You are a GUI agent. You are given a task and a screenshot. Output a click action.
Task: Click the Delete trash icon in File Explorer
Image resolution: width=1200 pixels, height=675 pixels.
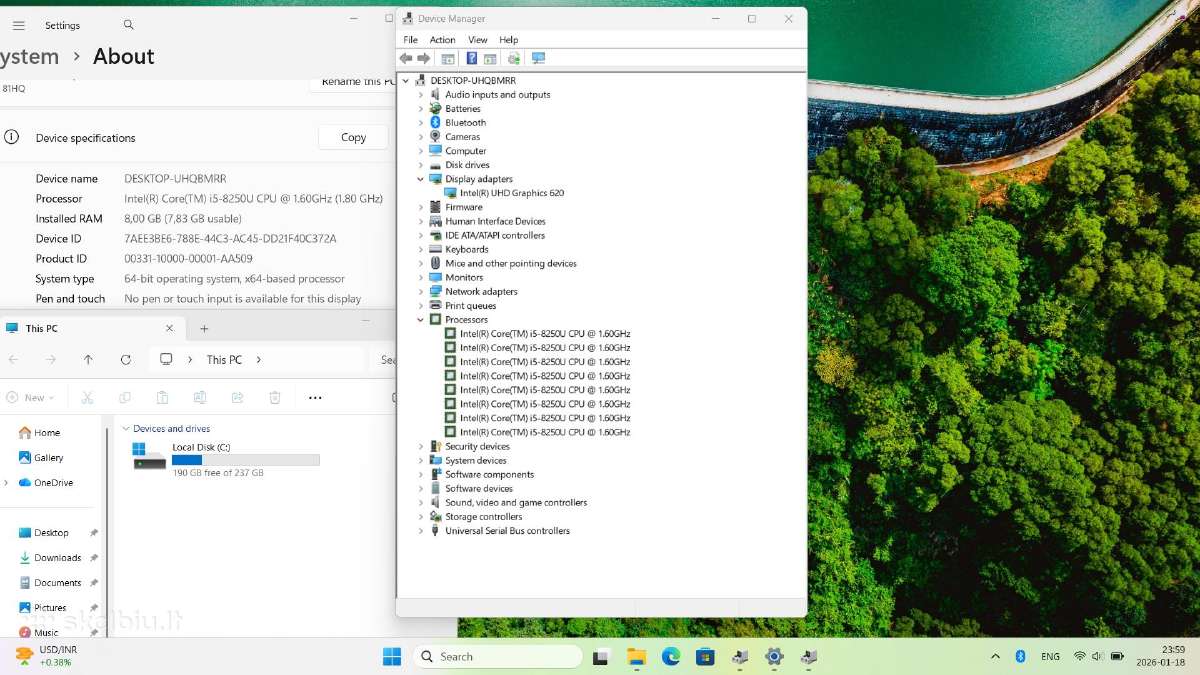point(275,397)
